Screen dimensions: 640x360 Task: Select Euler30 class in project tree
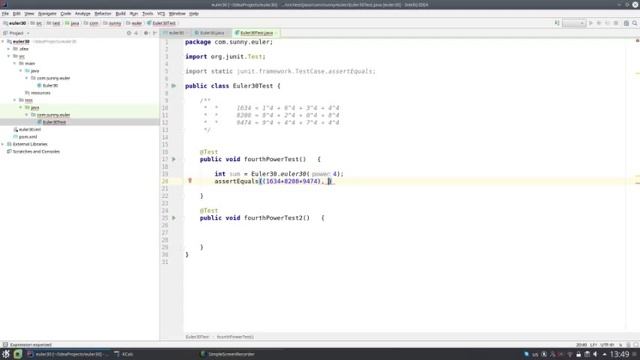click(x=47, y=85)
